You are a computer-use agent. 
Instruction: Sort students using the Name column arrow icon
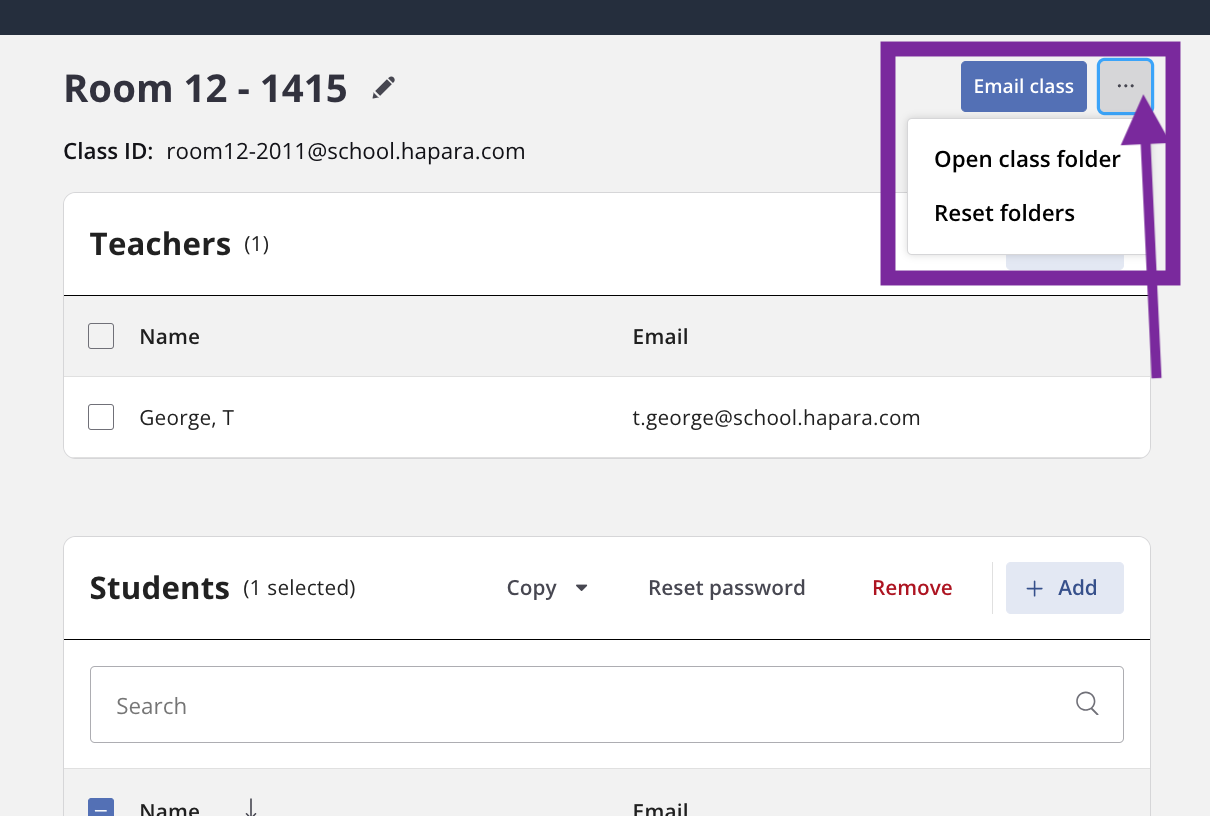[x=250, y=808]
